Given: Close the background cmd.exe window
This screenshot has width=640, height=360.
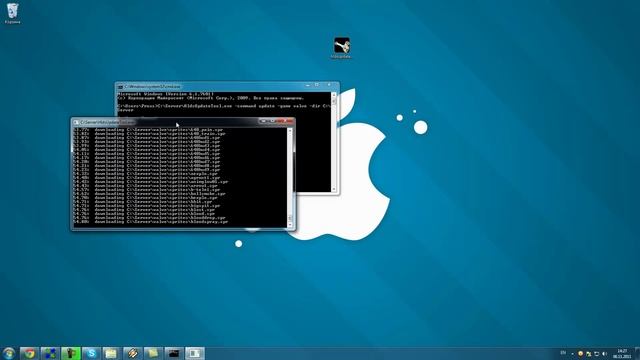Looking at the screenshot, I should pyautogui.click(x=329, y=85).
